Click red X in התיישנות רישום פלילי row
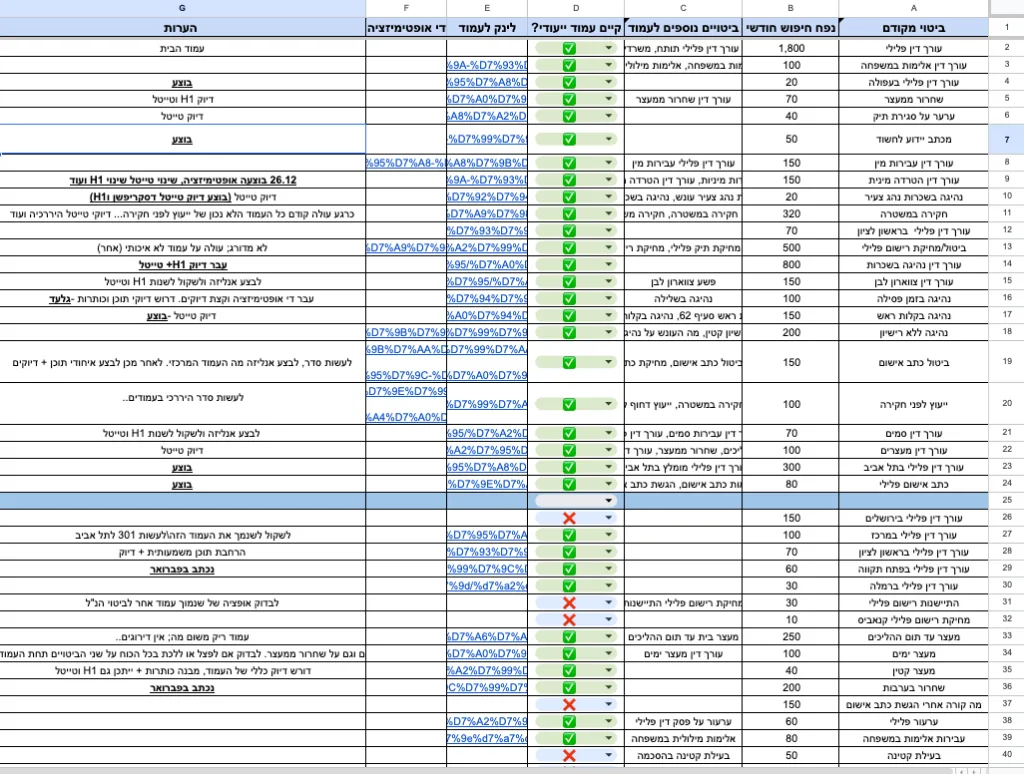1024x774 pixels. (x=569, y=604)
